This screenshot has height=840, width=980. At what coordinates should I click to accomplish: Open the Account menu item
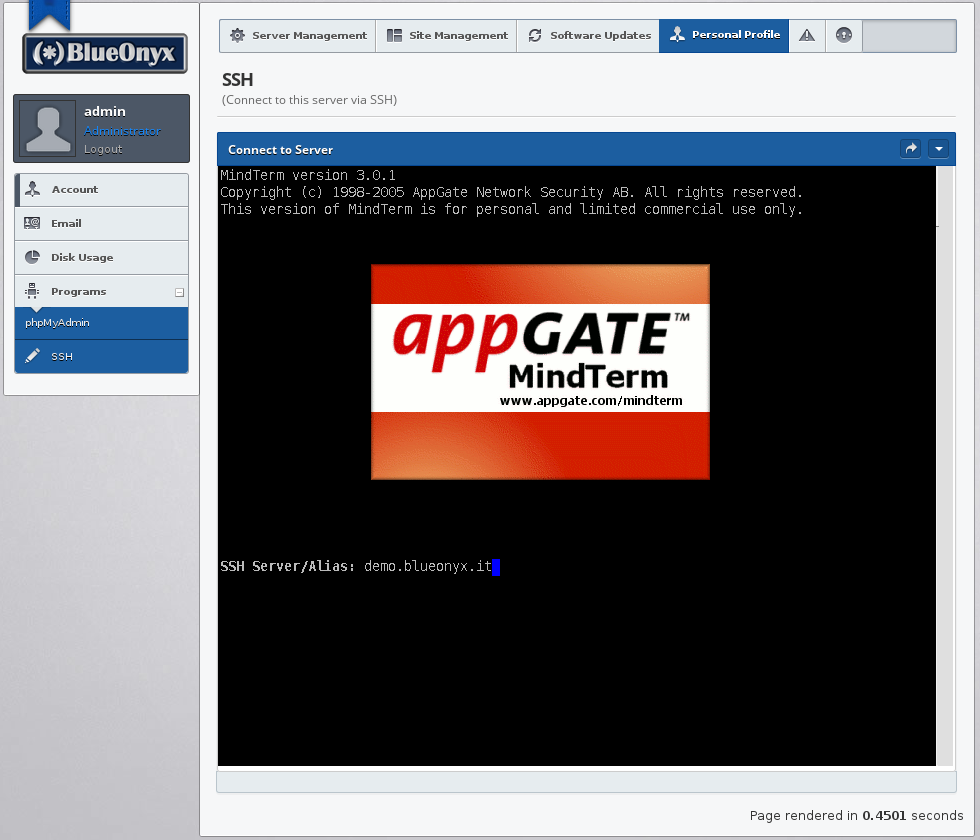(101, 190)
